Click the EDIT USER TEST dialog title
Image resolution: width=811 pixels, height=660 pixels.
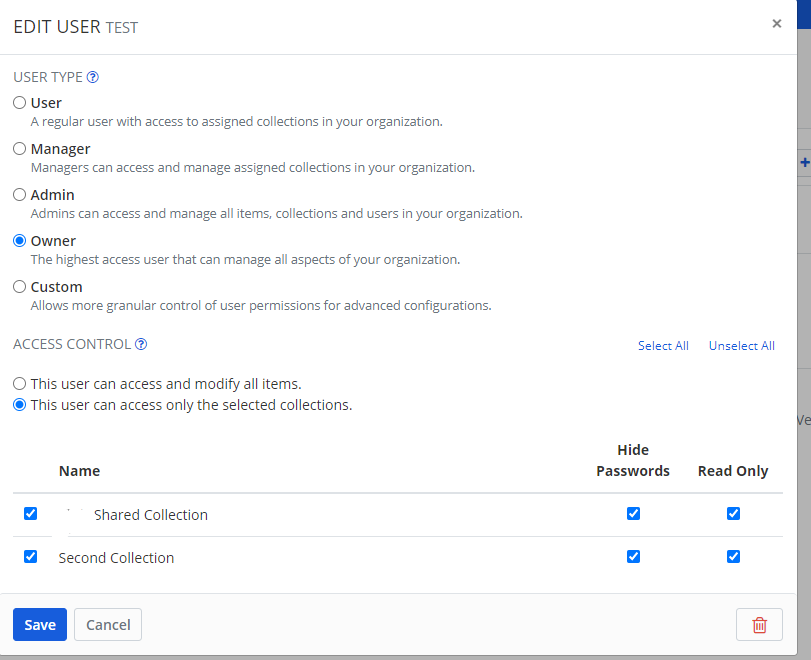click(76, 27)
